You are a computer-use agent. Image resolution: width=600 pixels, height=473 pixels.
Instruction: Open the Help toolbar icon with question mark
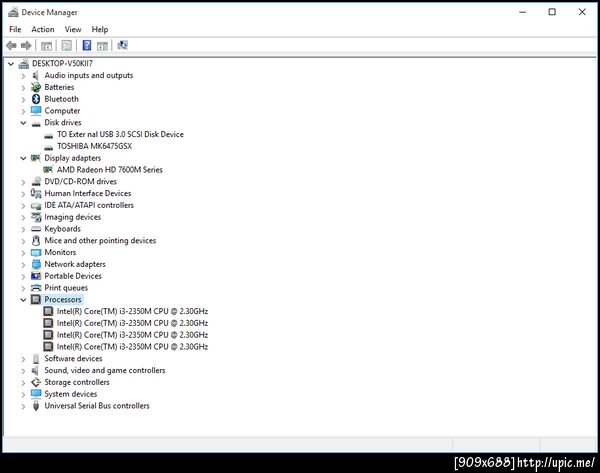(87, 46)
